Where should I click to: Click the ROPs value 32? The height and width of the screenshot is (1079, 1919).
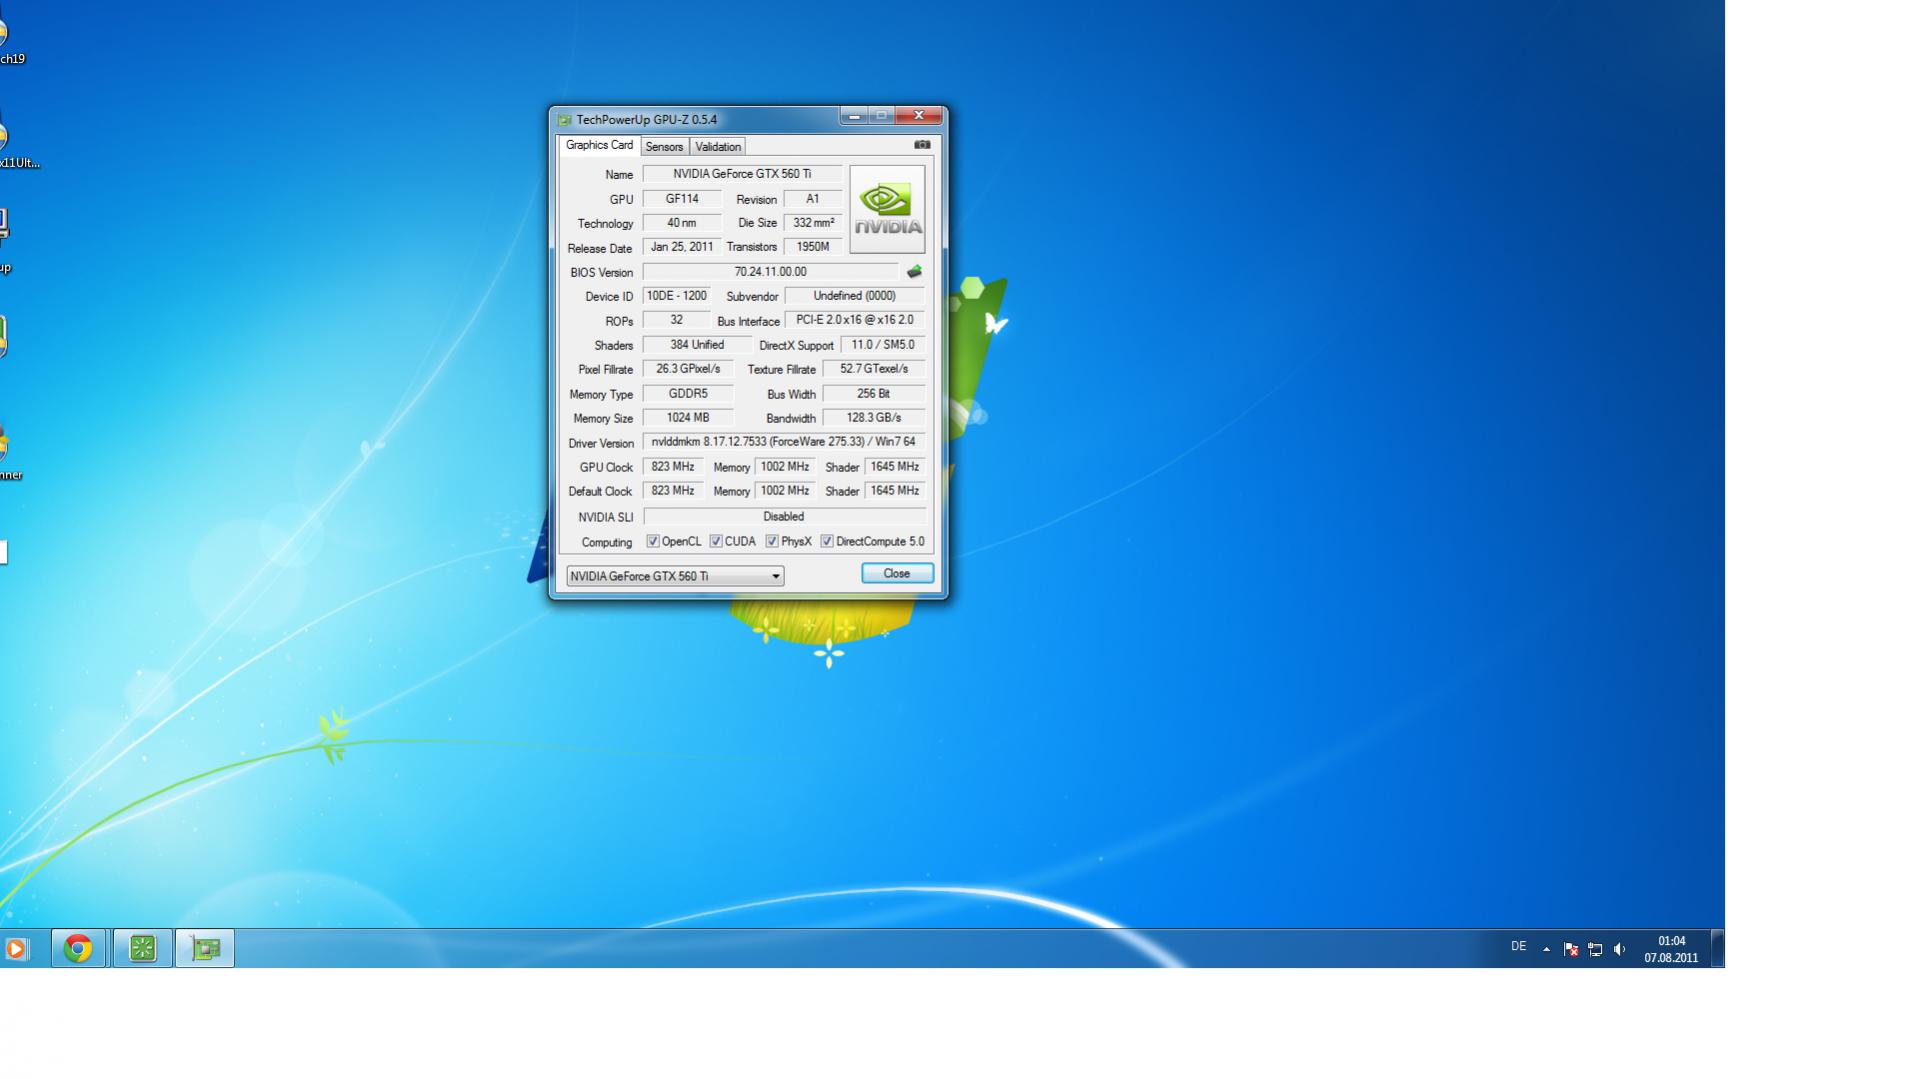(676, 320)
